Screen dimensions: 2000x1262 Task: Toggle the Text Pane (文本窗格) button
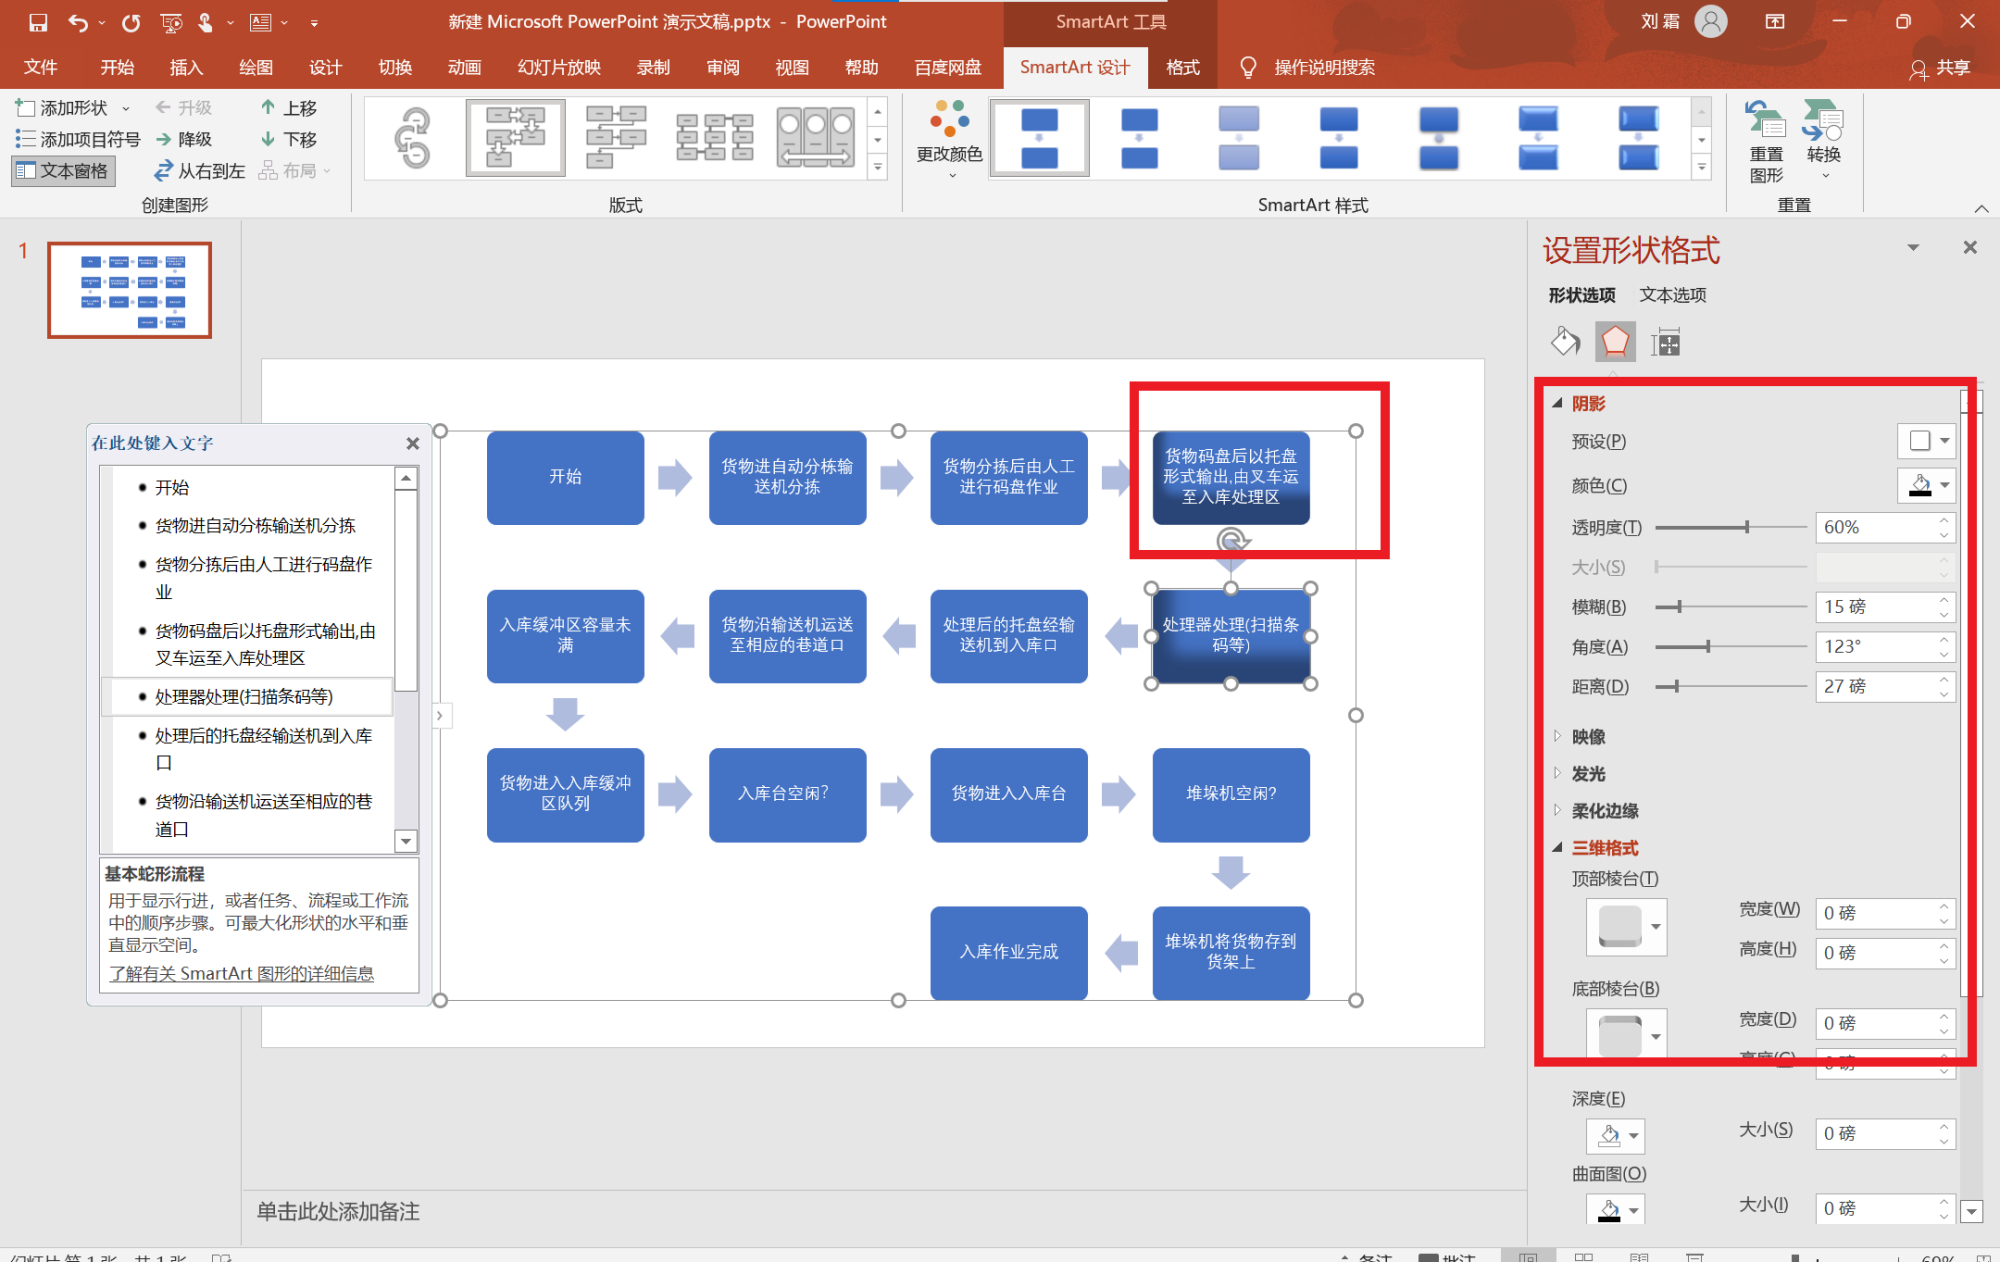64,171
